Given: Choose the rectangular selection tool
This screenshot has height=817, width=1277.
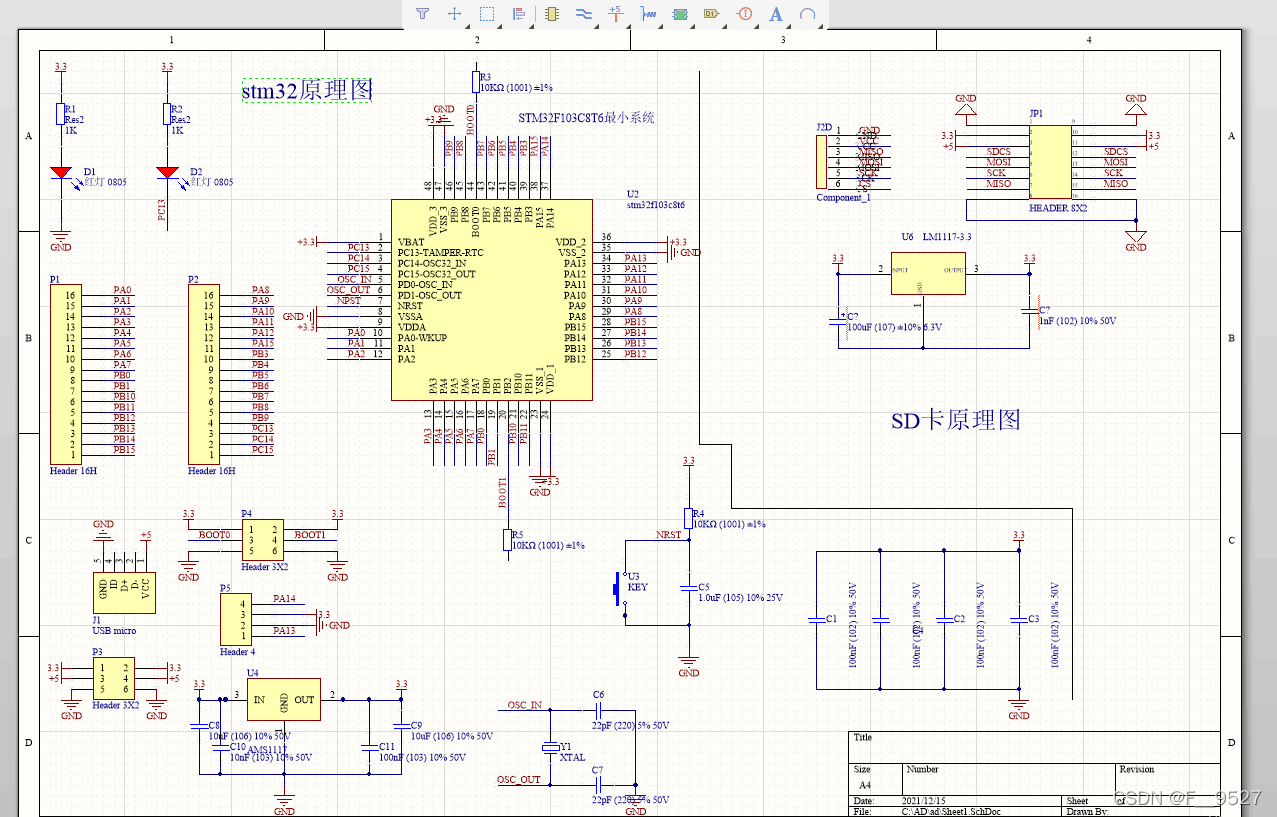Looking at the screenshot, I should click(x=487, y=14).
